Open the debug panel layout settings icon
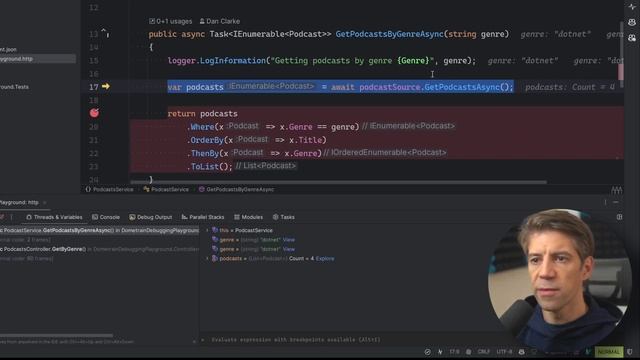Viewport: 640px width, 360px height. pos(619,217)
